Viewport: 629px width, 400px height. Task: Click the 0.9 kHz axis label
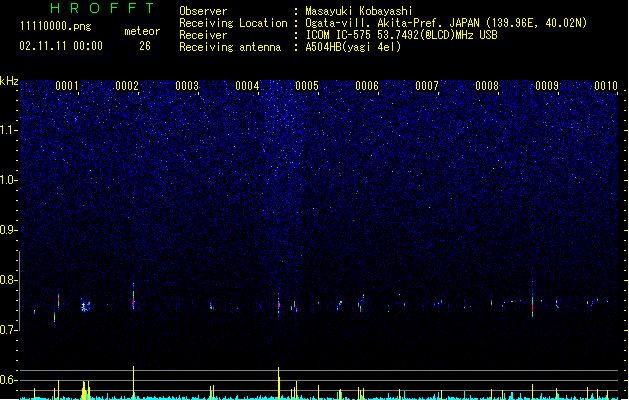[x=9, y=230]
